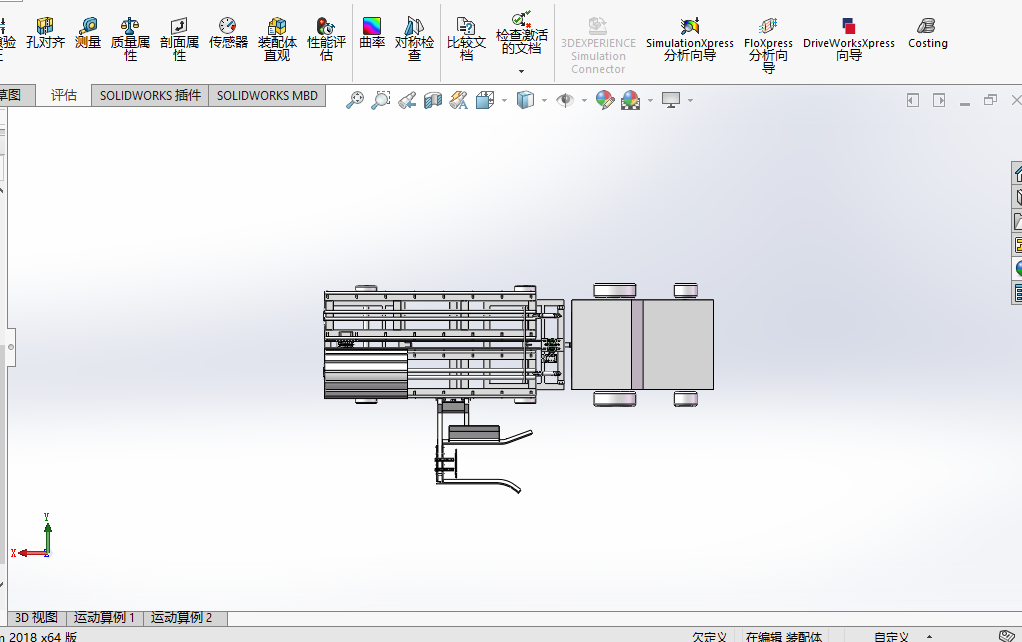Image resolution: width=1022 pixels, height=642 pixels.
Task: Restore previous view with flashlight arrow icon
Action: point(407,100)
